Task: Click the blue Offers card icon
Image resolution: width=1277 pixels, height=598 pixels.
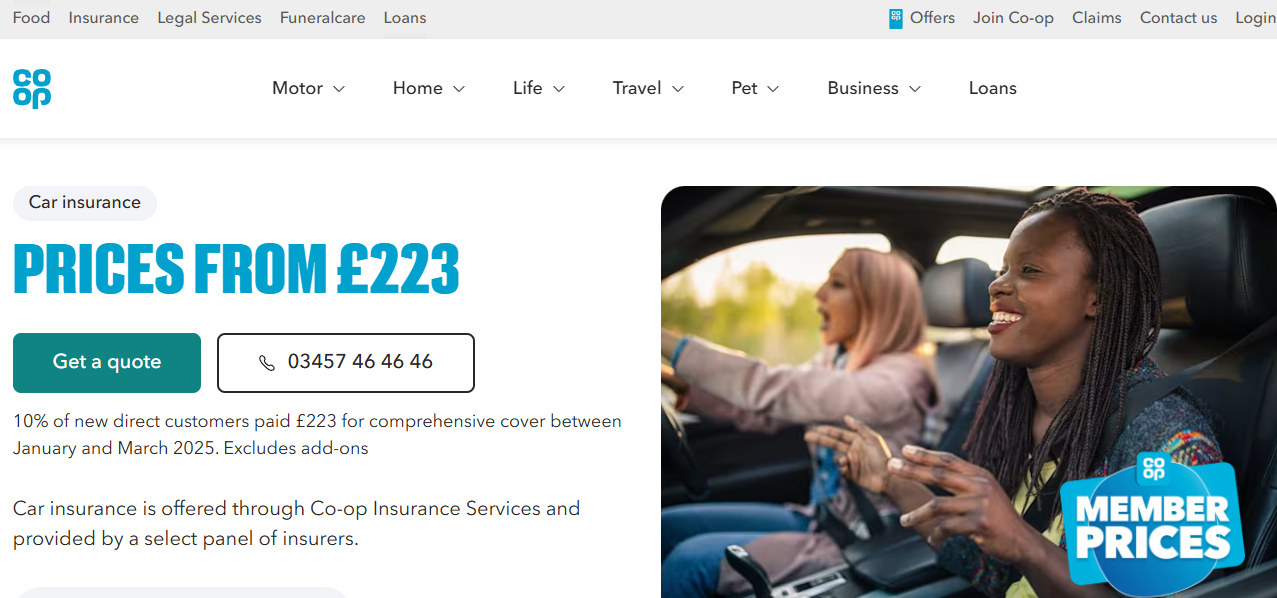Action: pyautogui.click(x=896, y=18)
